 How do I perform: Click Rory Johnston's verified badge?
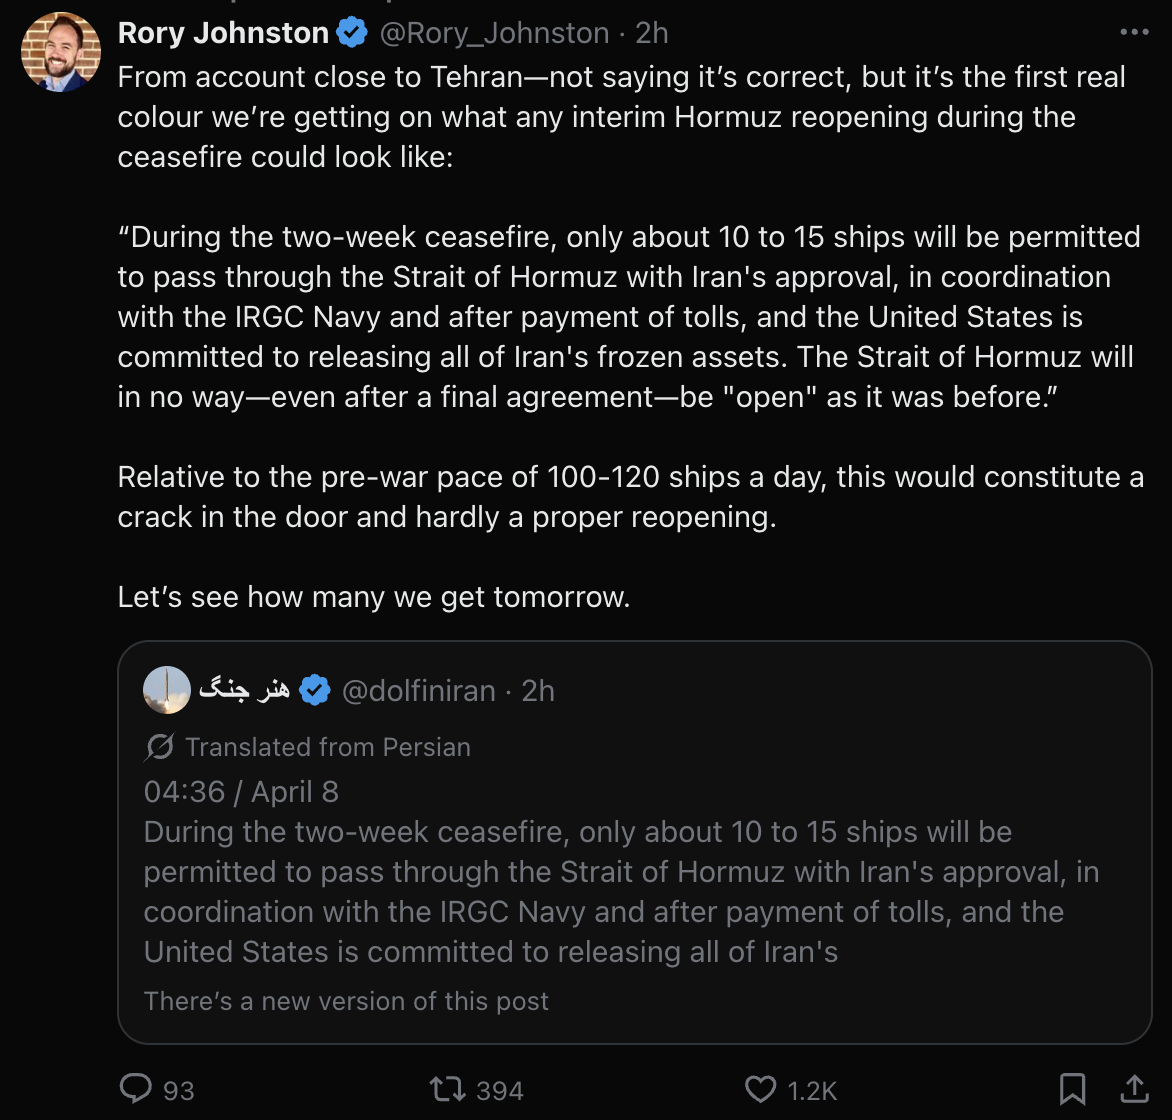click(x=351, y=33)
